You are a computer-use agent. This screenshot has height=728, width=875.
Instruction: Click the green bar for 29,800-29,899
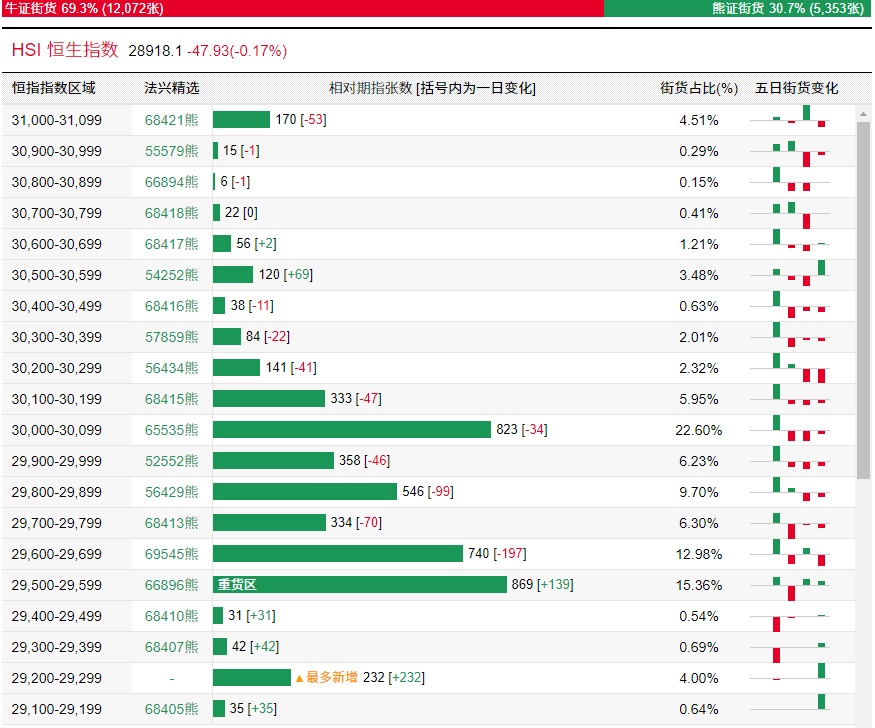[305, 491]
